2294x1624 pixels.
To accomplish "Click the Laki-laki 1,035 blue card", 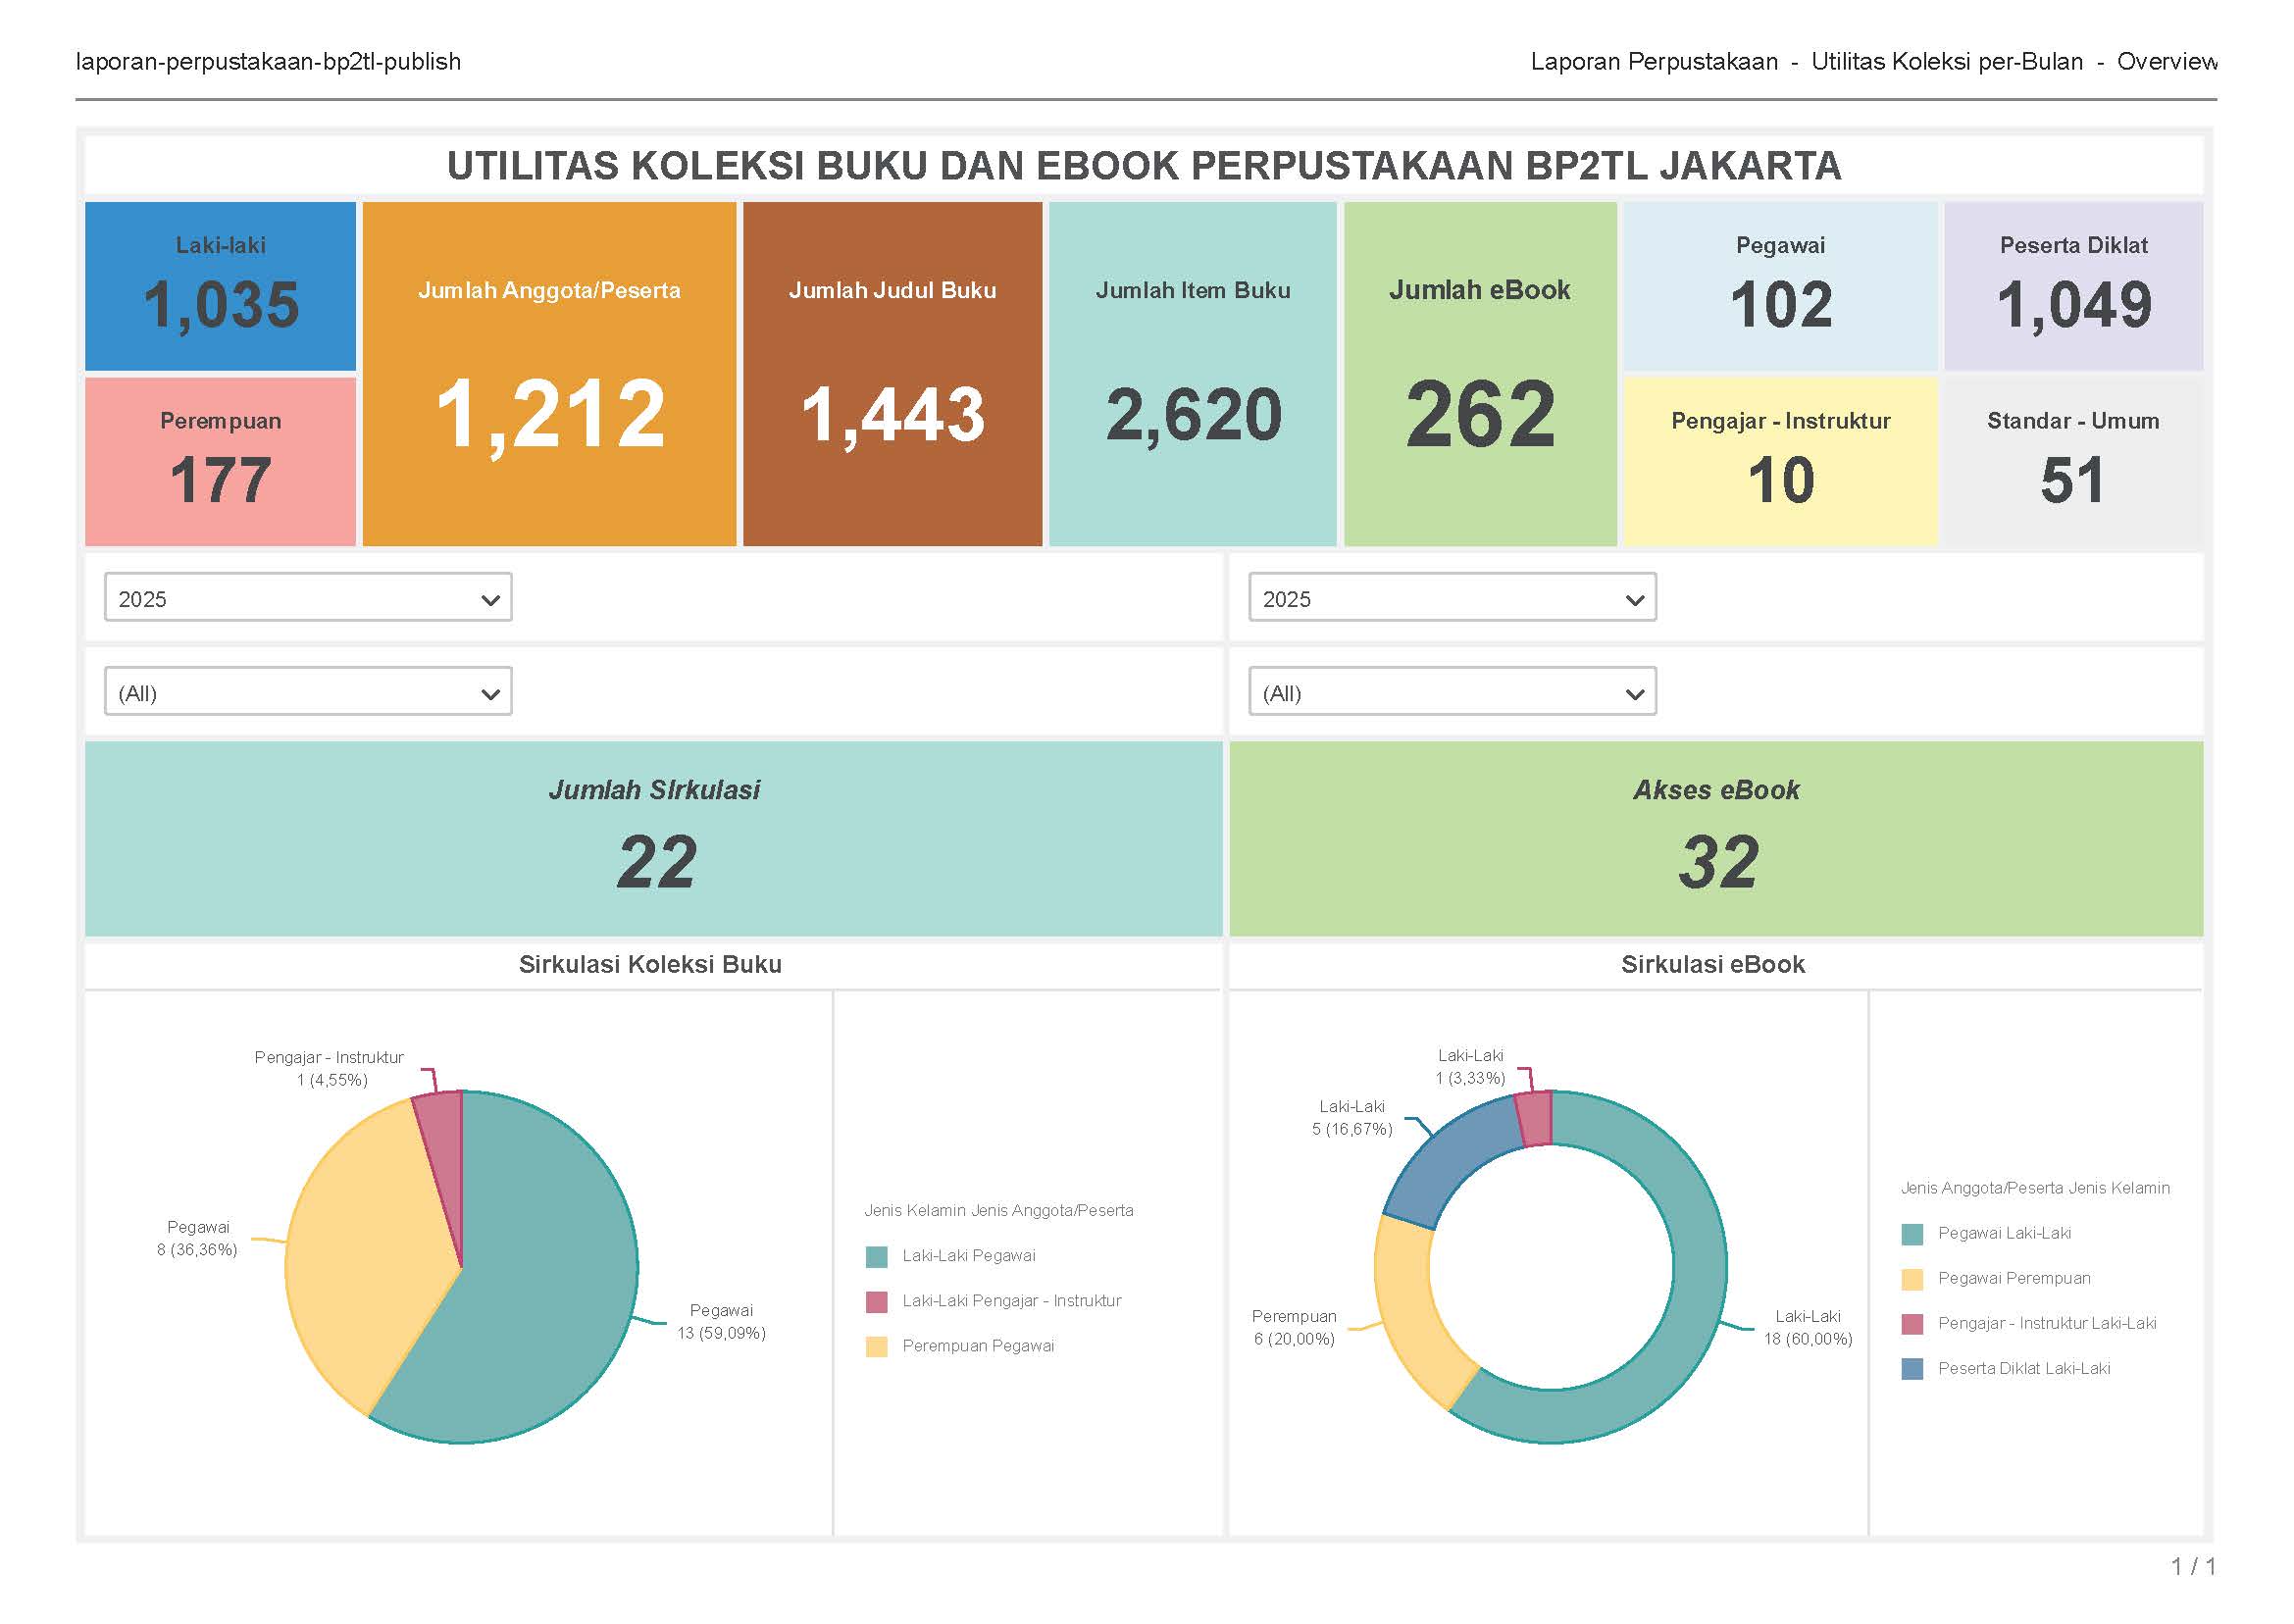I will pyautogui.click(x=220, y=286).
